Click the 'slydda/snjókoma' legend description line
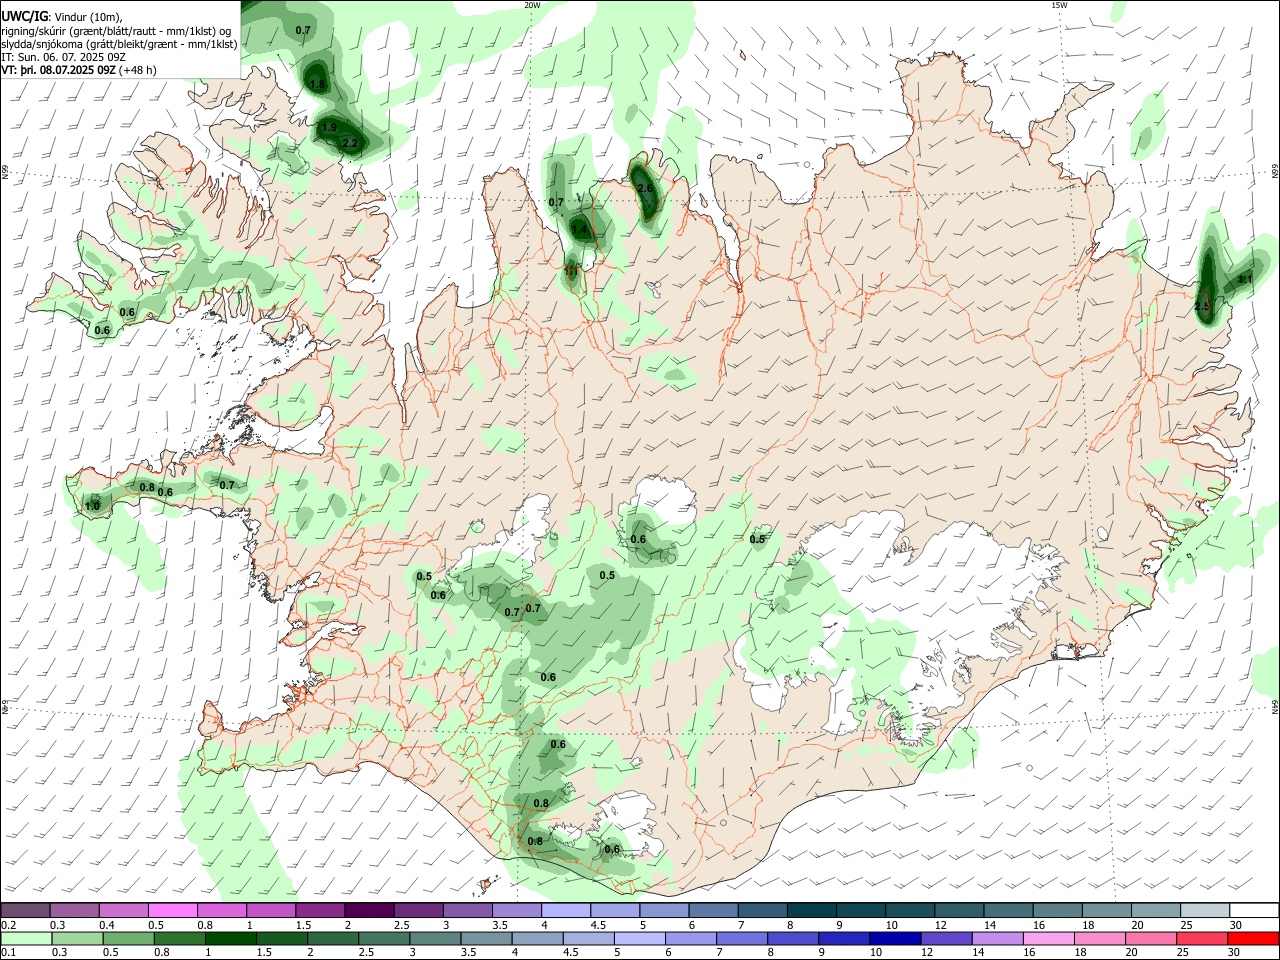 pos(119,44)
